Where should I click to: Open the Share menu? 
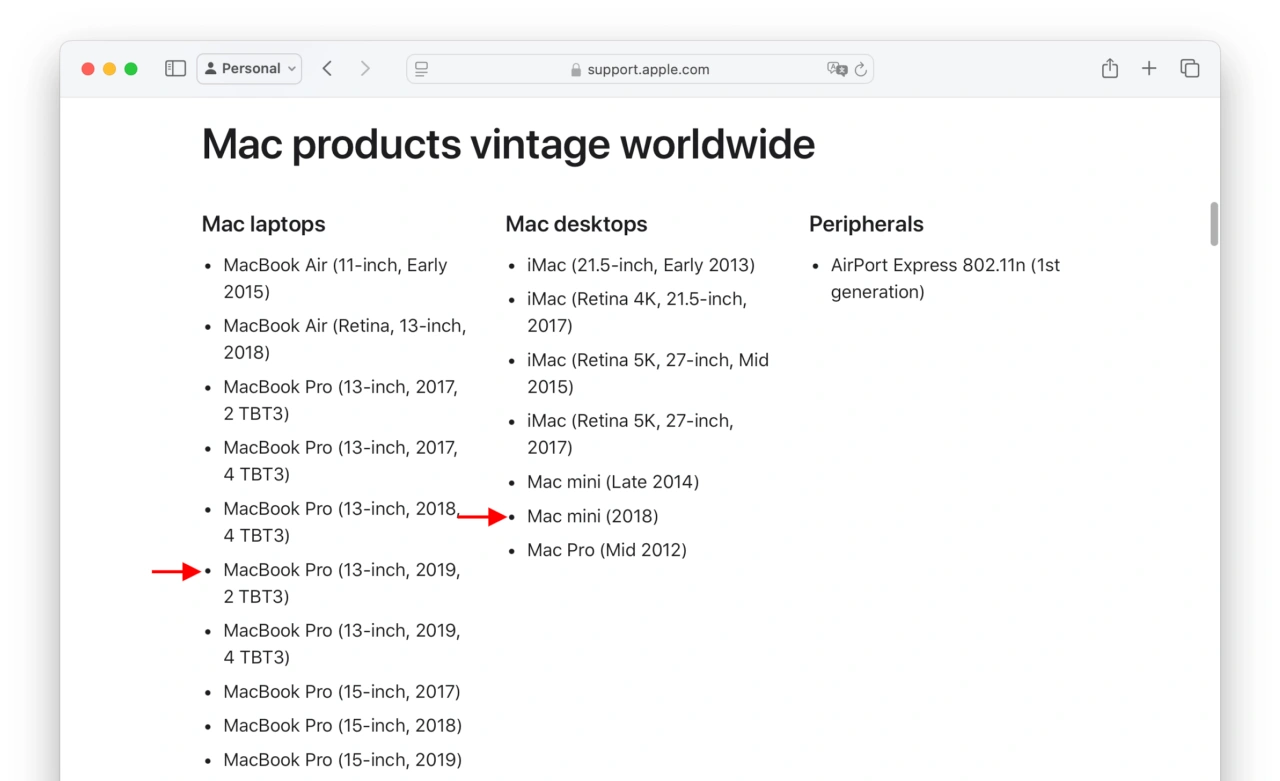[x=1109, y=69]
